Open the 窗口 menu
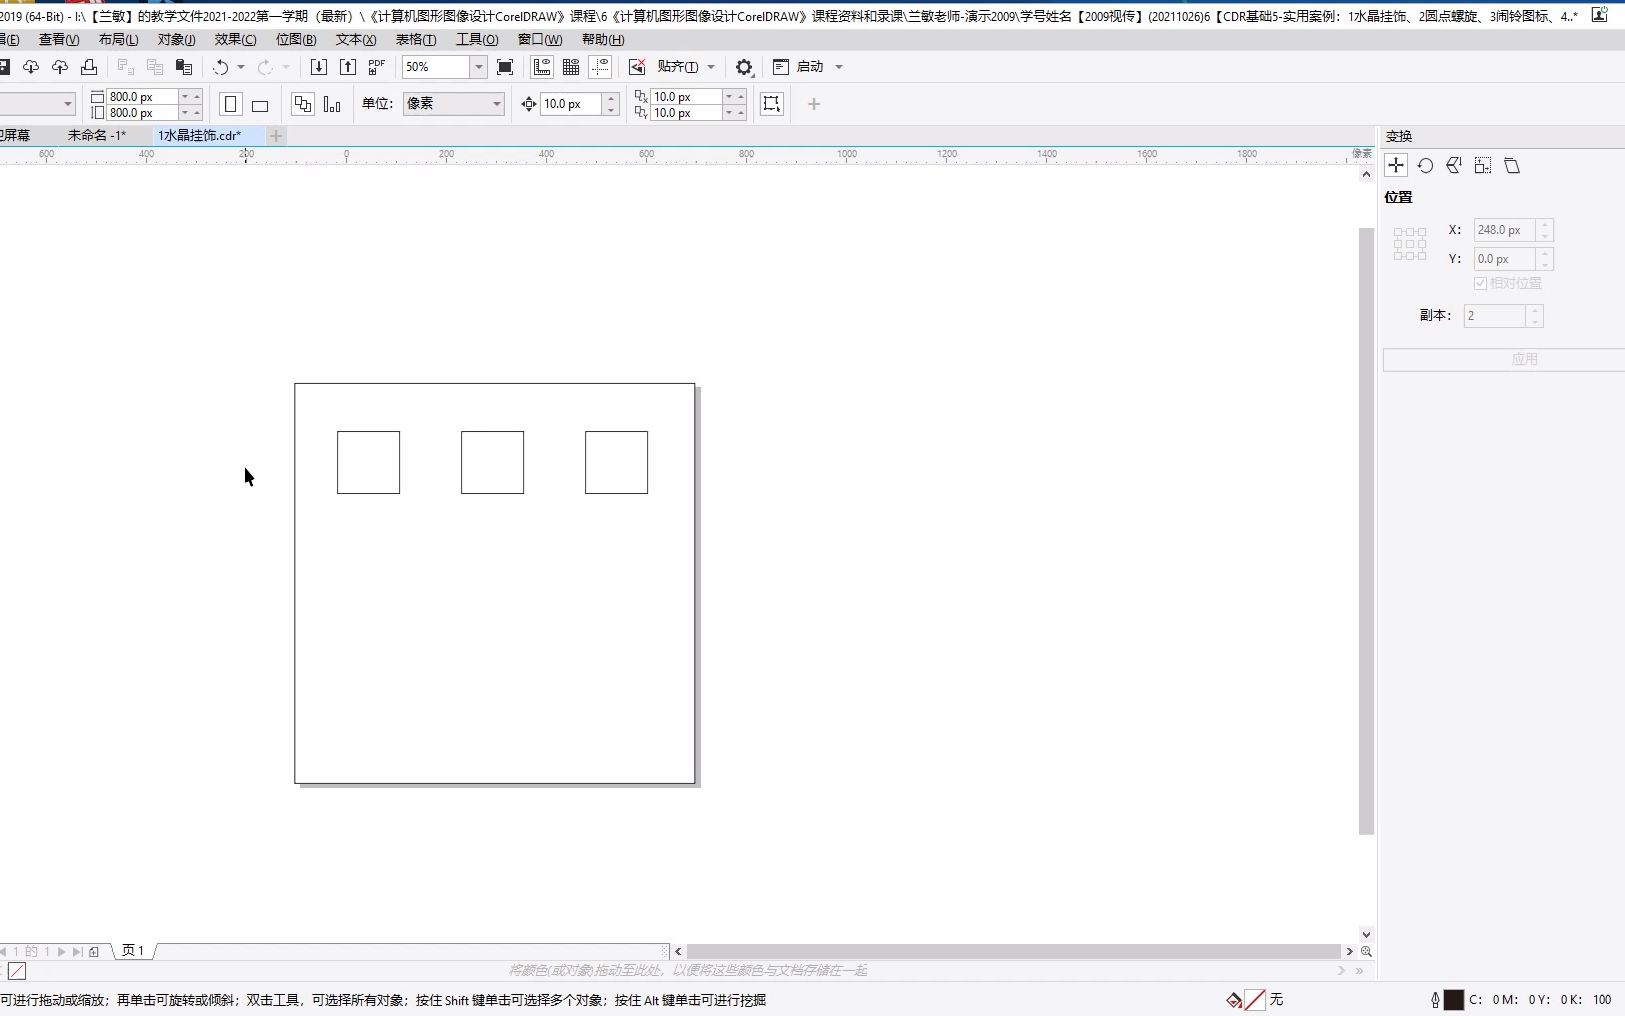 click(x=540, y=39)
